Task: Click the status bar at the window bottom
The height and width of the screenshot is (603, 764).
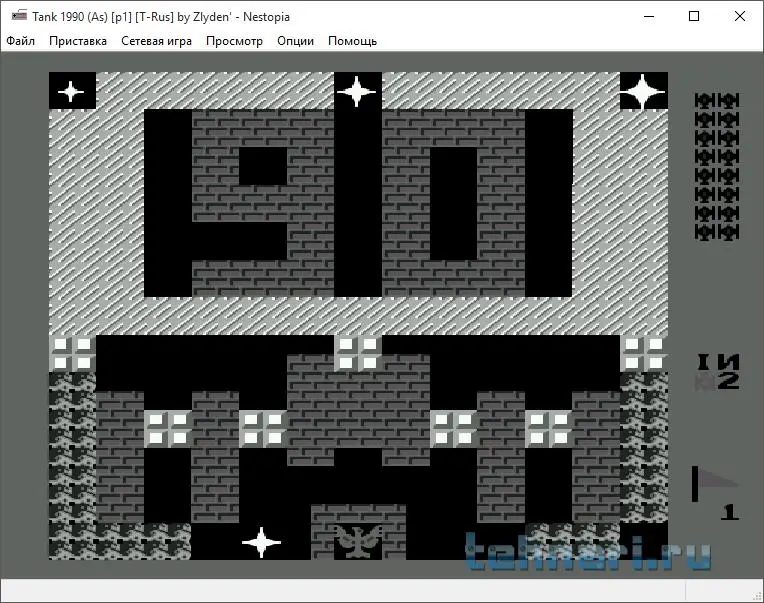Action: [382, 590]
